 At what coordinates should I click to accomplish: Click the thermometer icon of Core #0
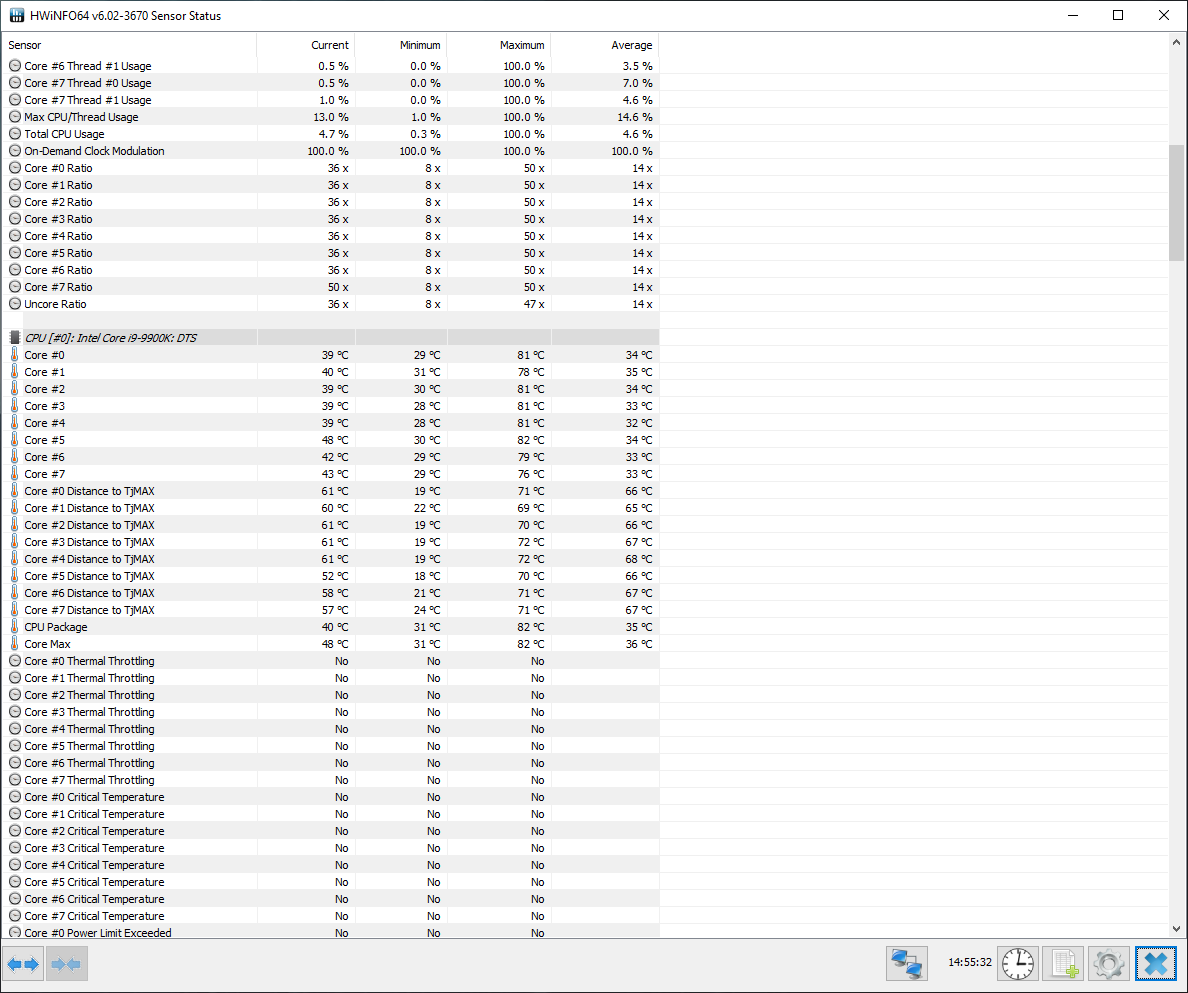[x=14, y=354]
